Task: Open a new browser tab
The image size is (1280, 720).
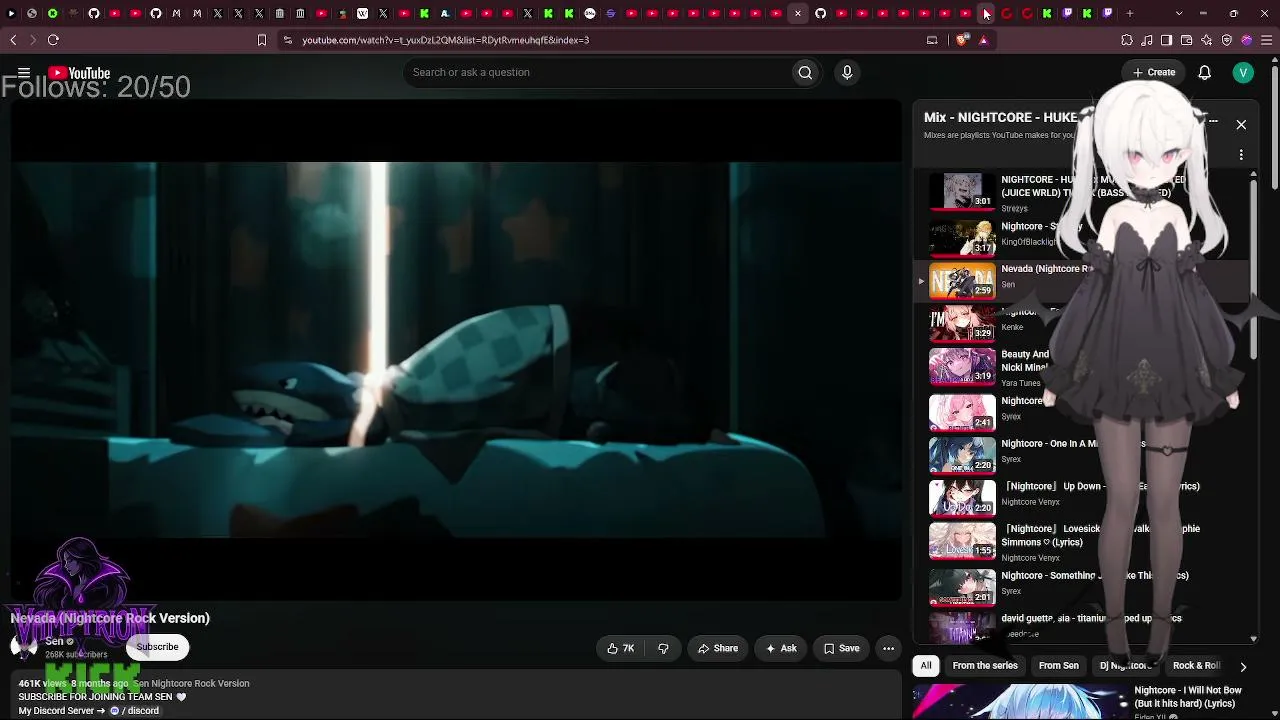Action: pos(1130,13)
